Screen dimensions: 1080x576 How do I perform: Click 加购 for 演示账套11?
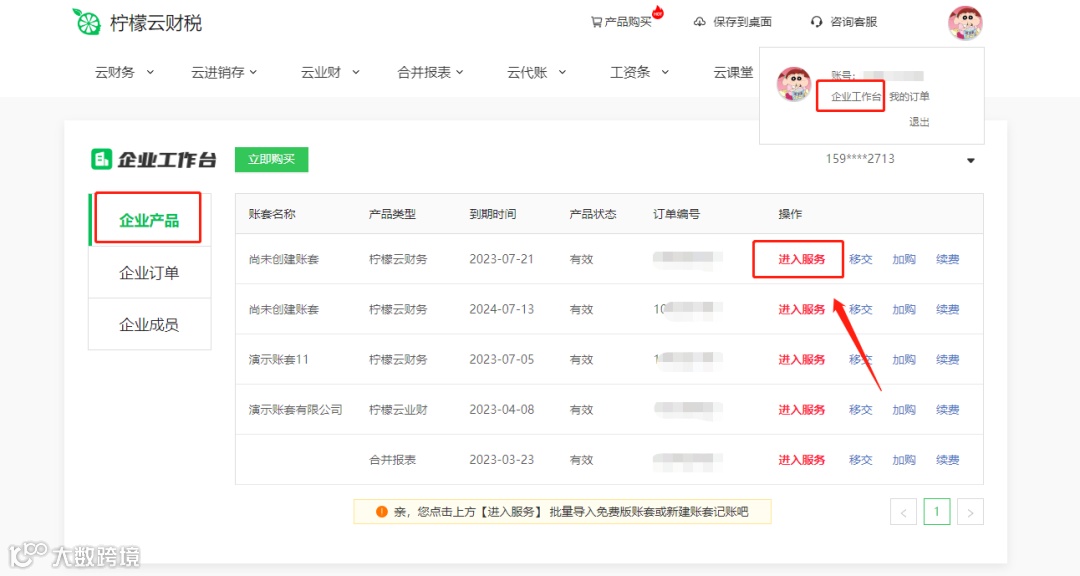click(904, 360)
